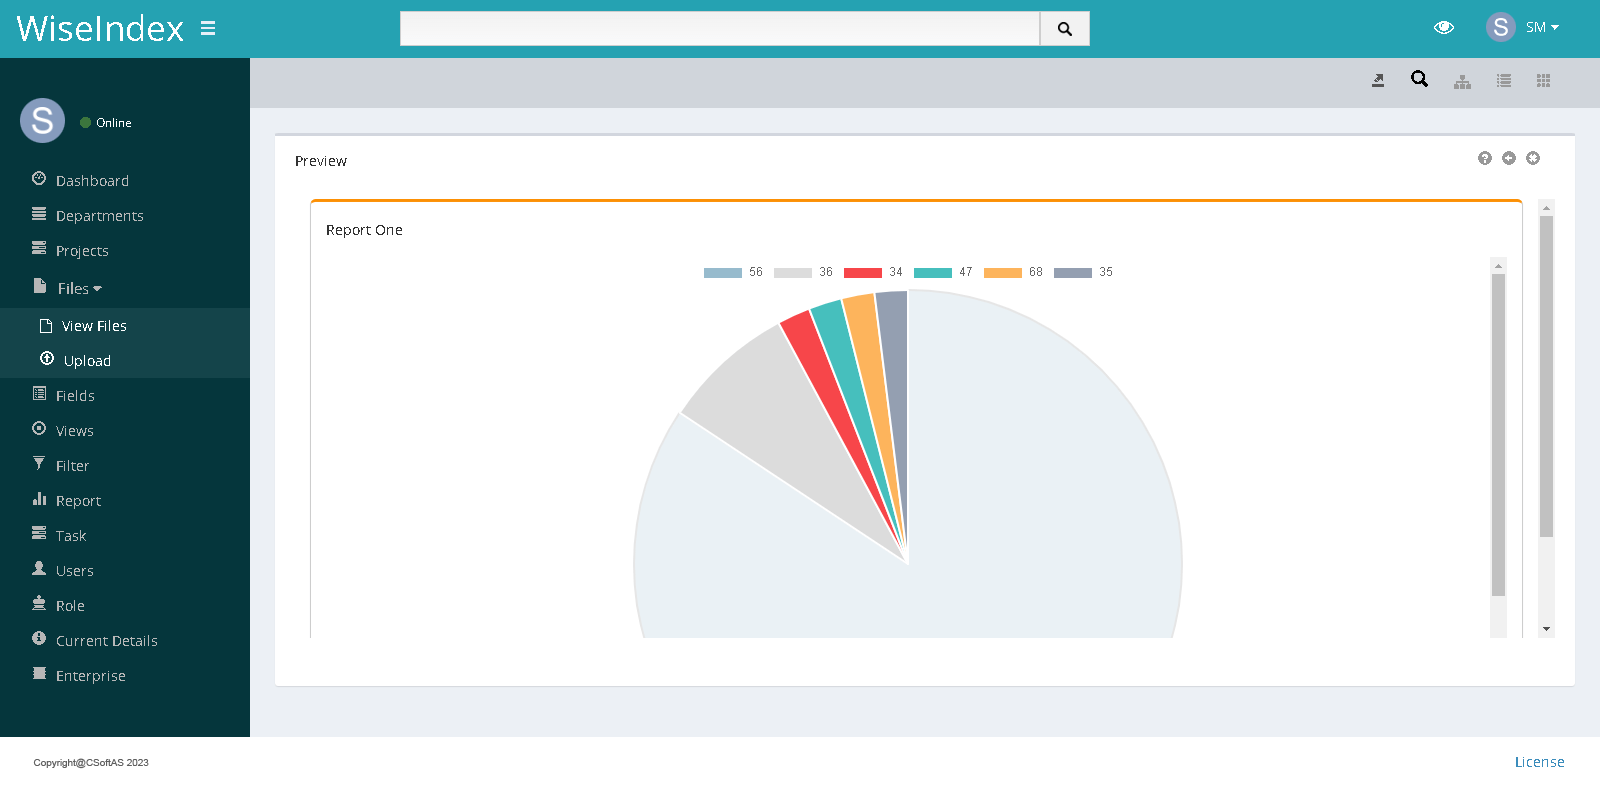Collapse the Files submenu in sidebar
1600x785 pixels.
[79, 288]
